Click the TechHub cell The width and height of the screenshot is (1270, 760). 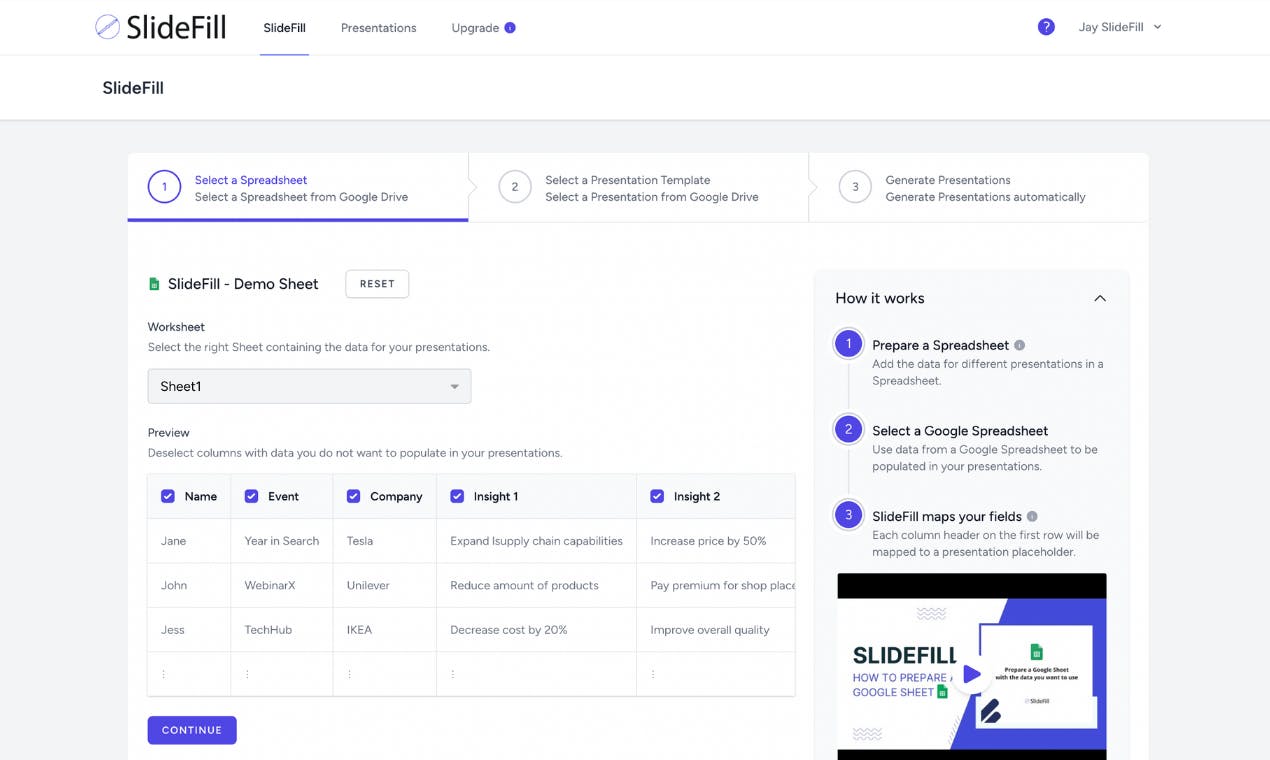tap(282, 630)
